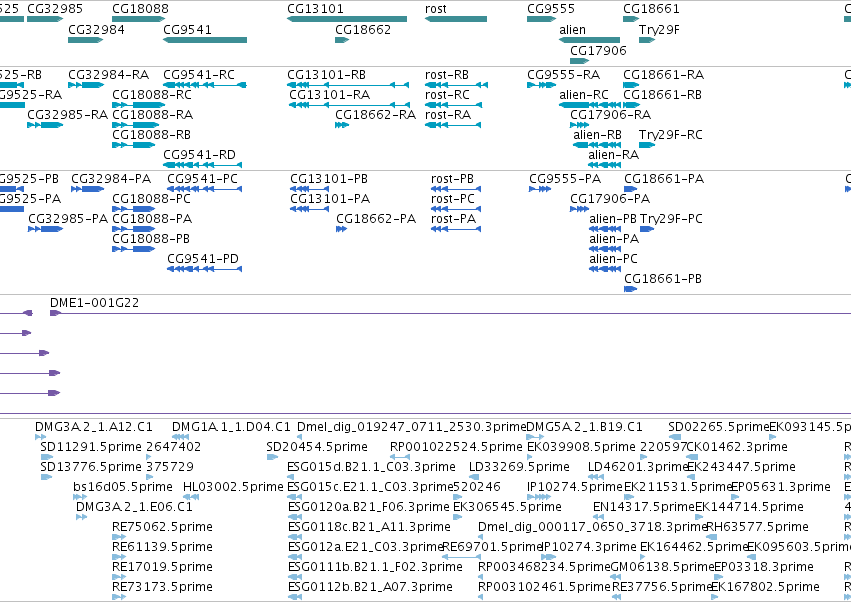851x602 pixels.
Task: Click EST GM06138.5prime
Action: coord(663,567)
